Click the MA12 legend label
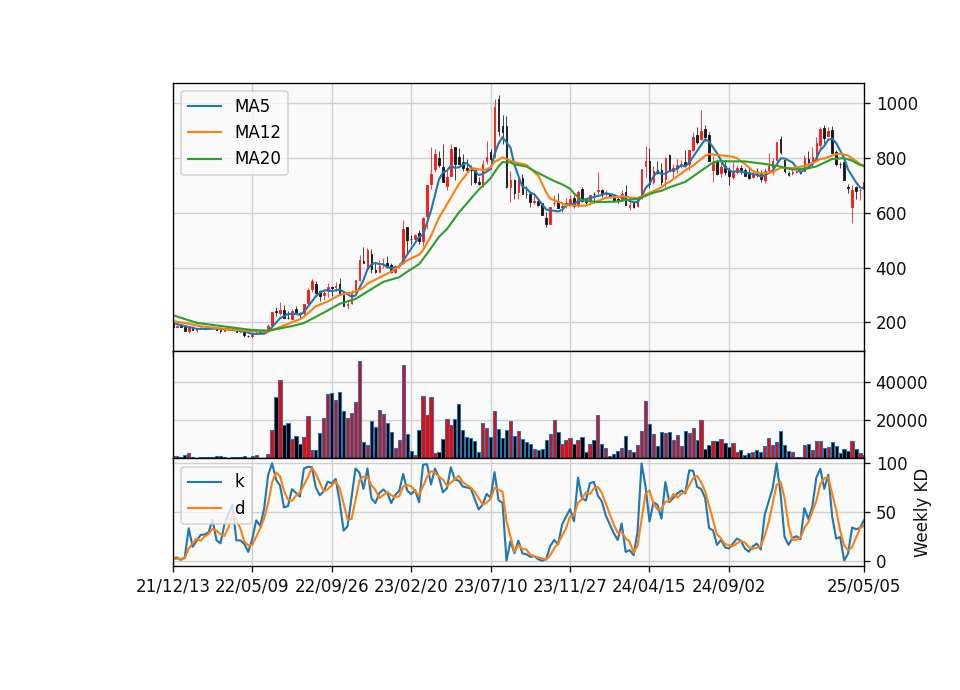Viewport: 960px width, 690px height. (257, 132)
